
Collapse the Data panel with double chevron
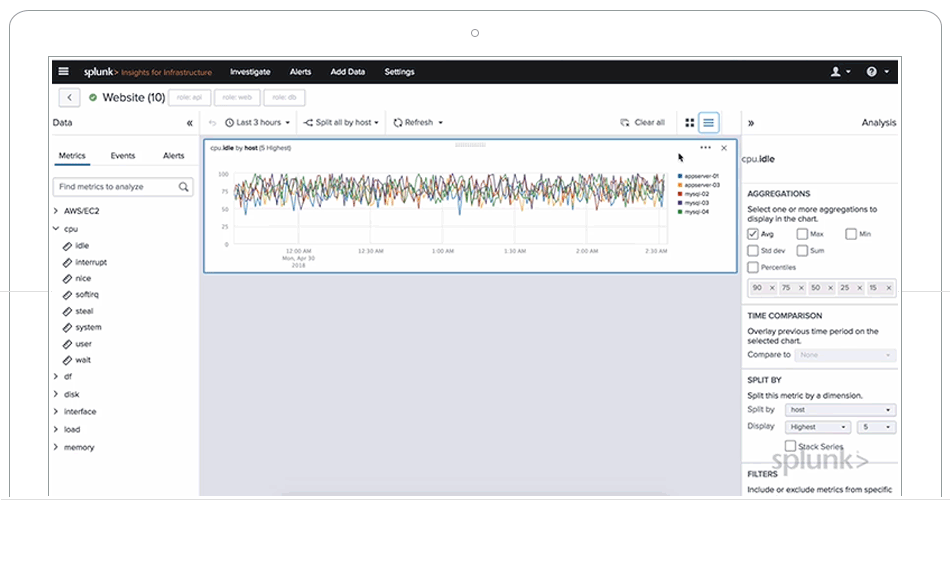pos(190,123)
